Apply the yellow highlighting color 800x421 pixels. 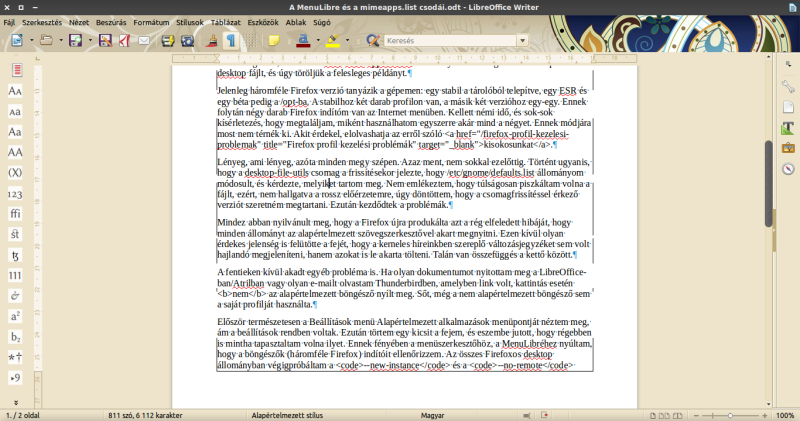[333, 40]
